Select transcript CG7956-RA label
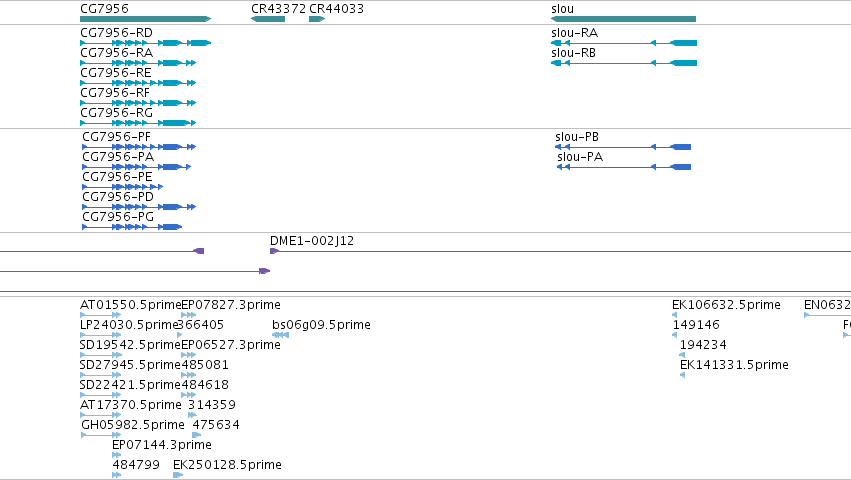851x480 pixels. click(116, 53)
